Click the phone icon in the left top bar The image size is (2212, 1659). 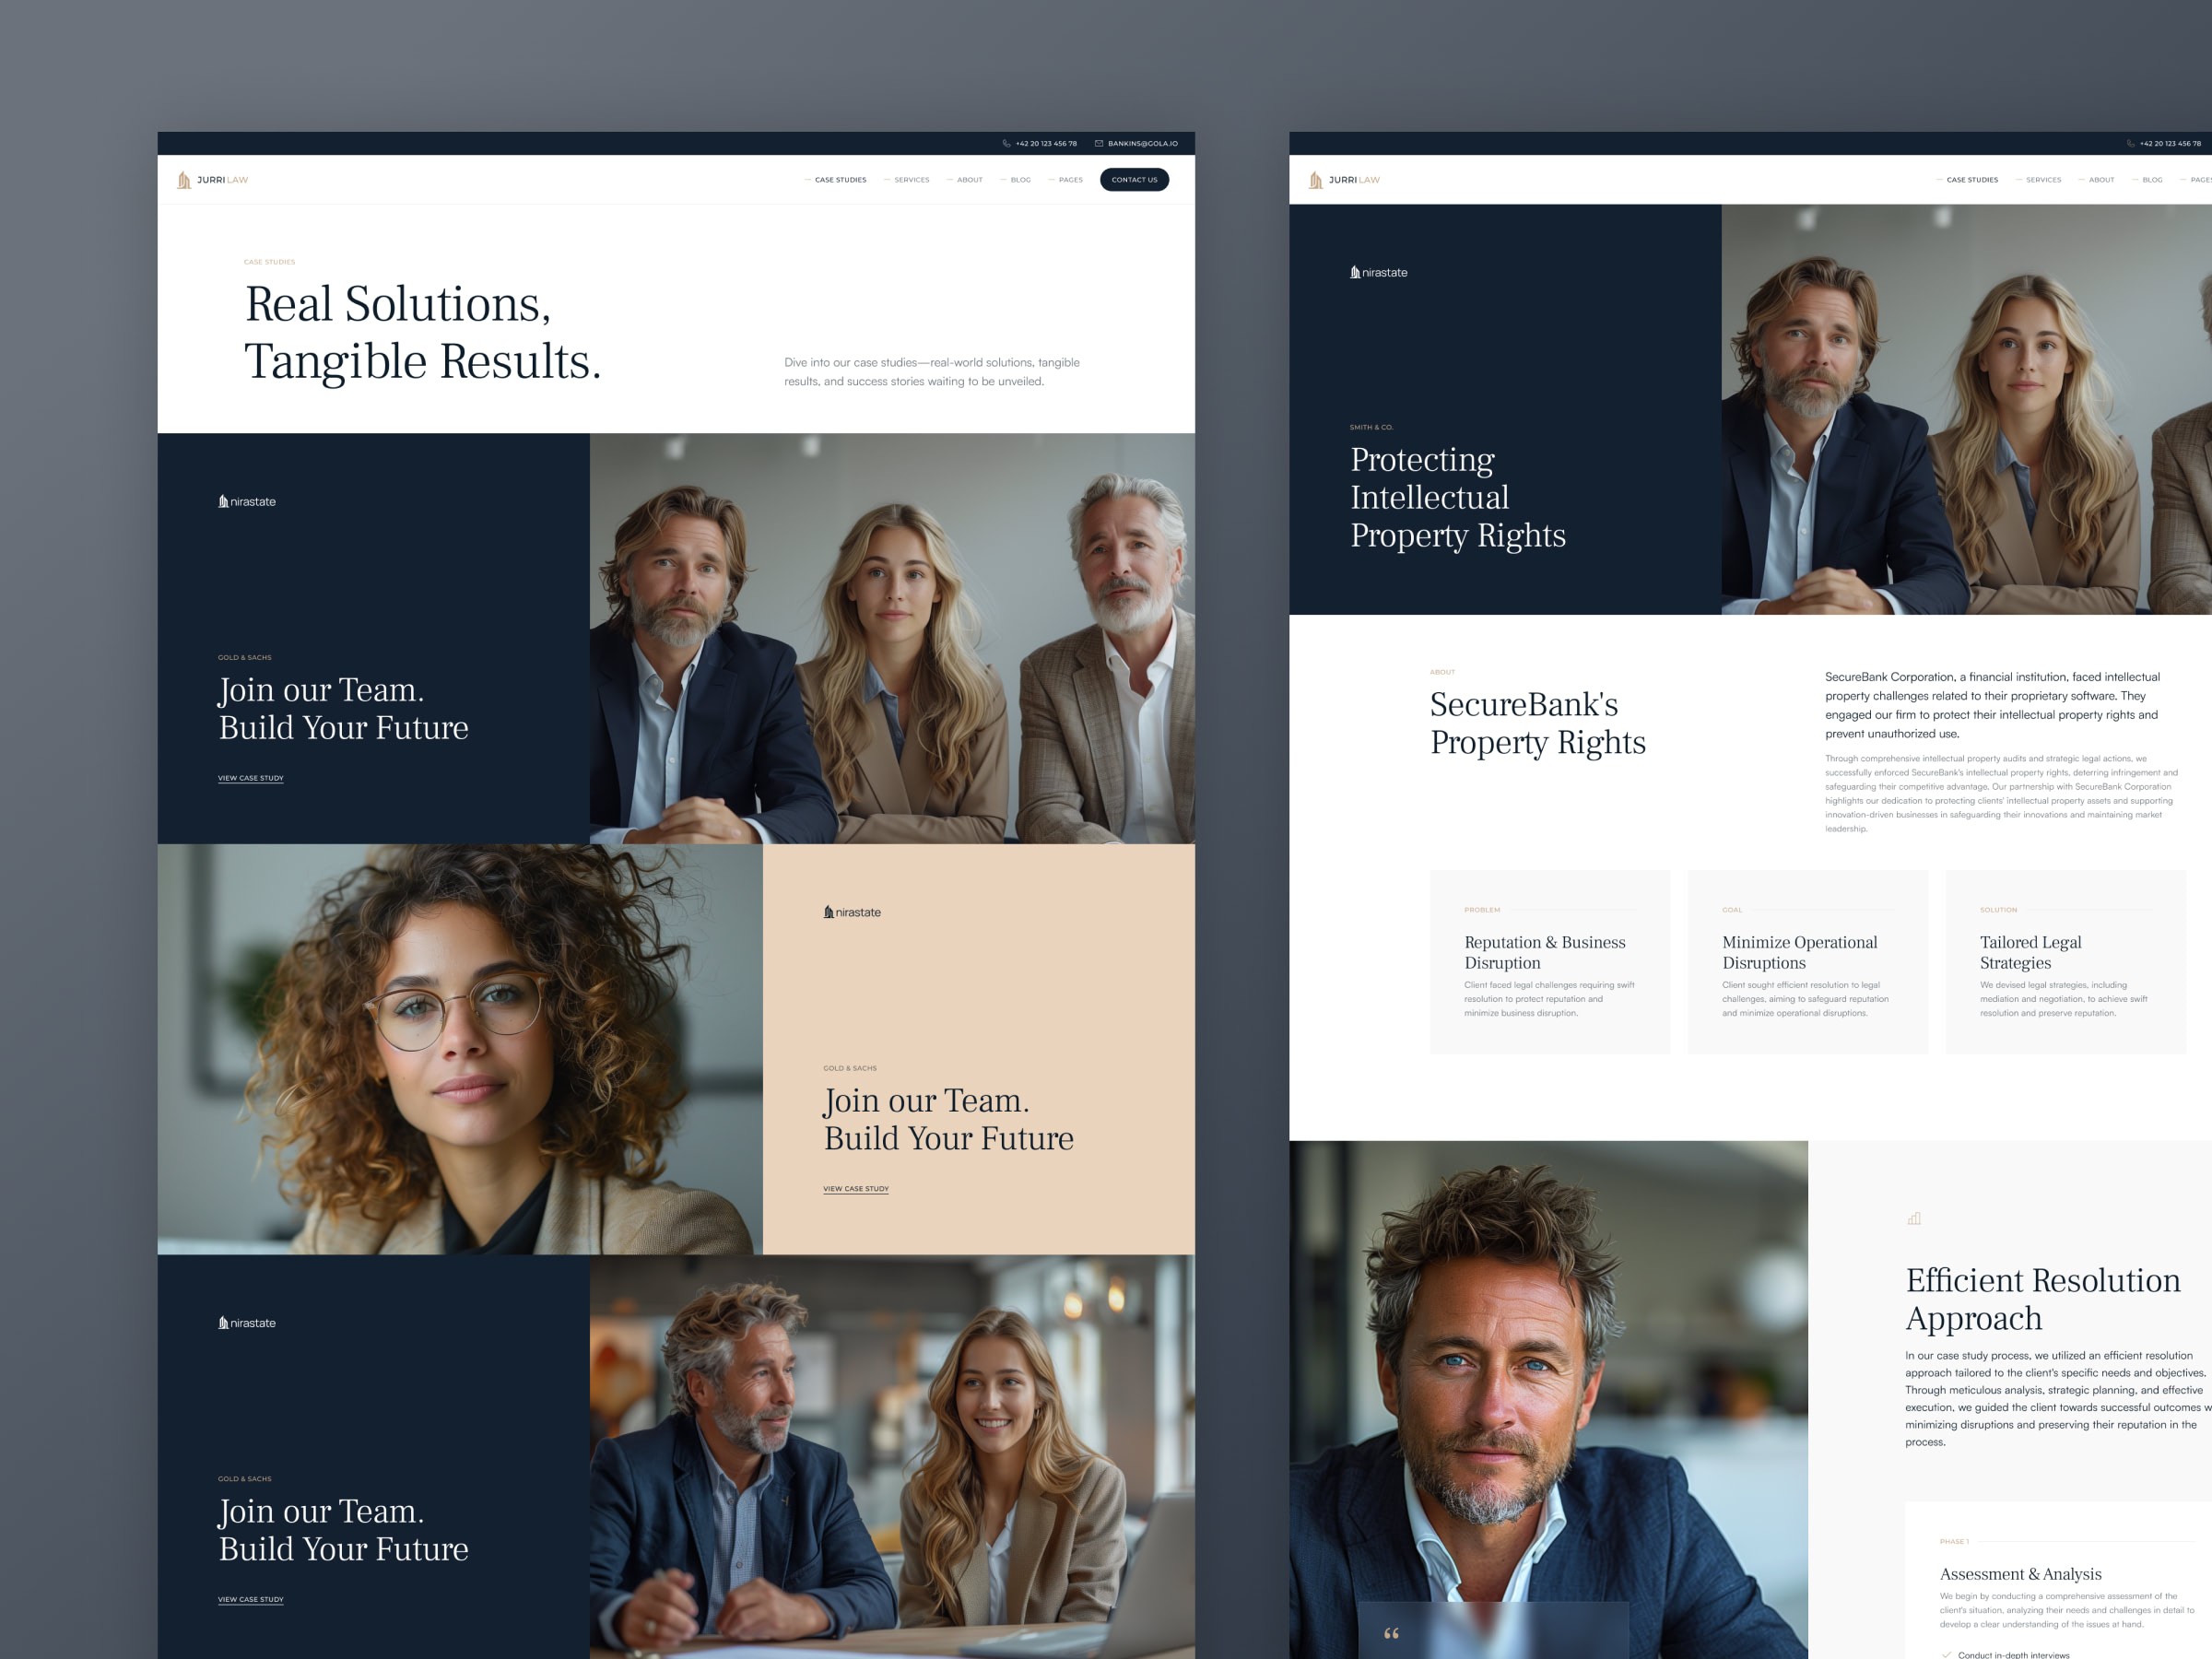[1006, 143]
